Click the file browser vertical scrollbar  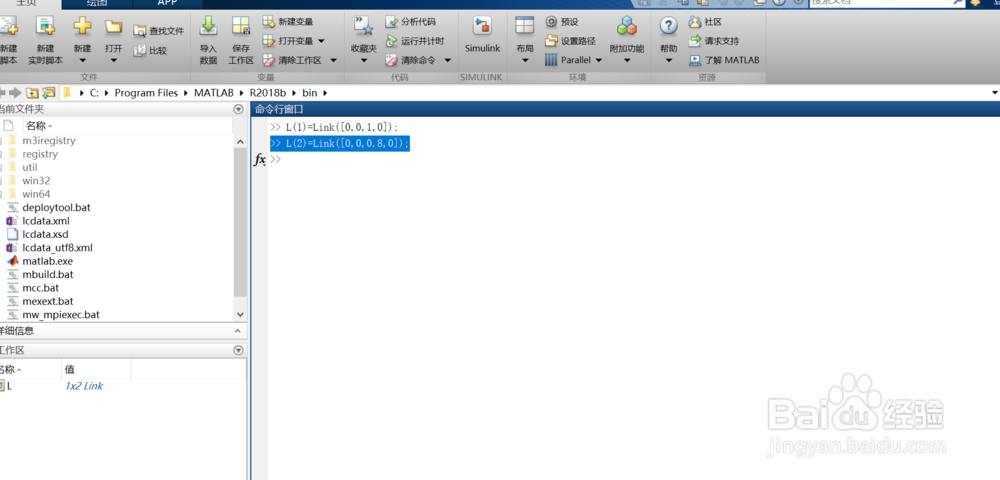click(x=240, y=222)
